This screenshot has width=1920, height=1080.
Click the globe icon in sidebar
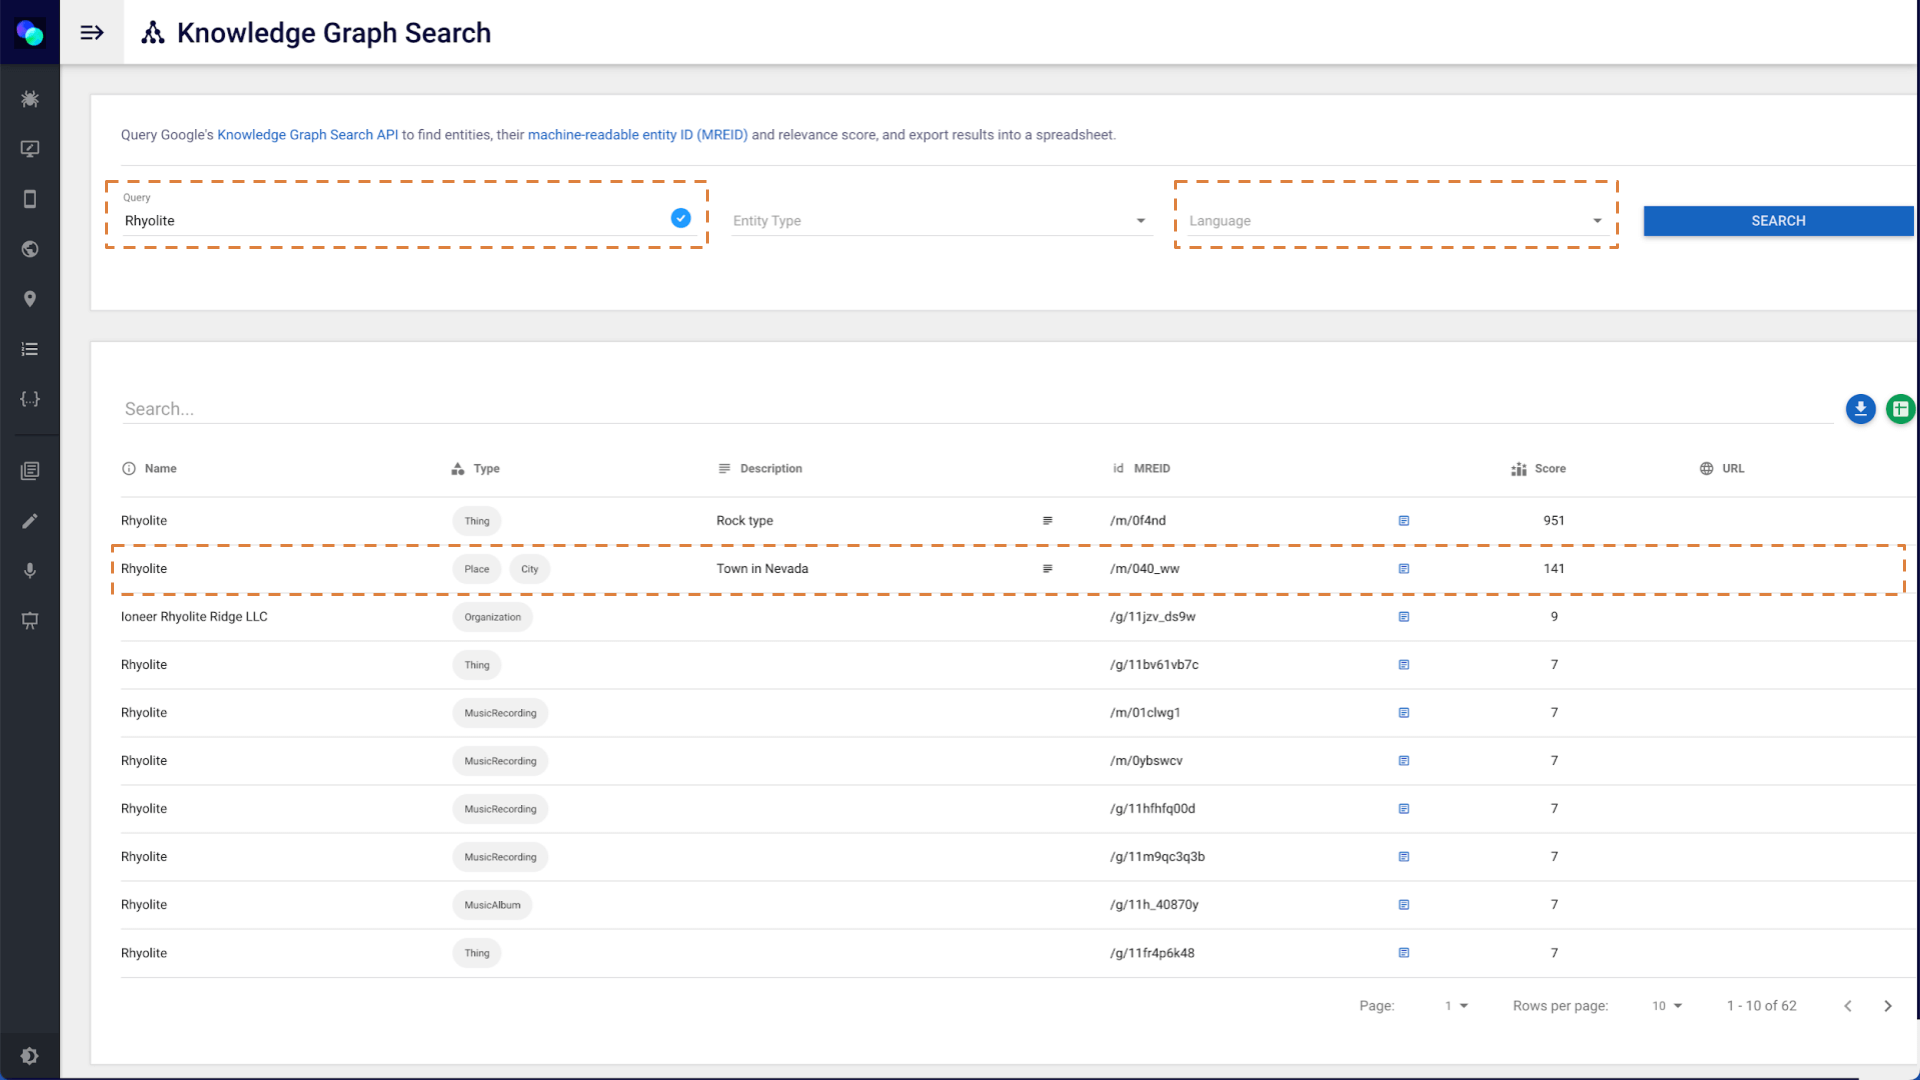click(x=30, y=249)
